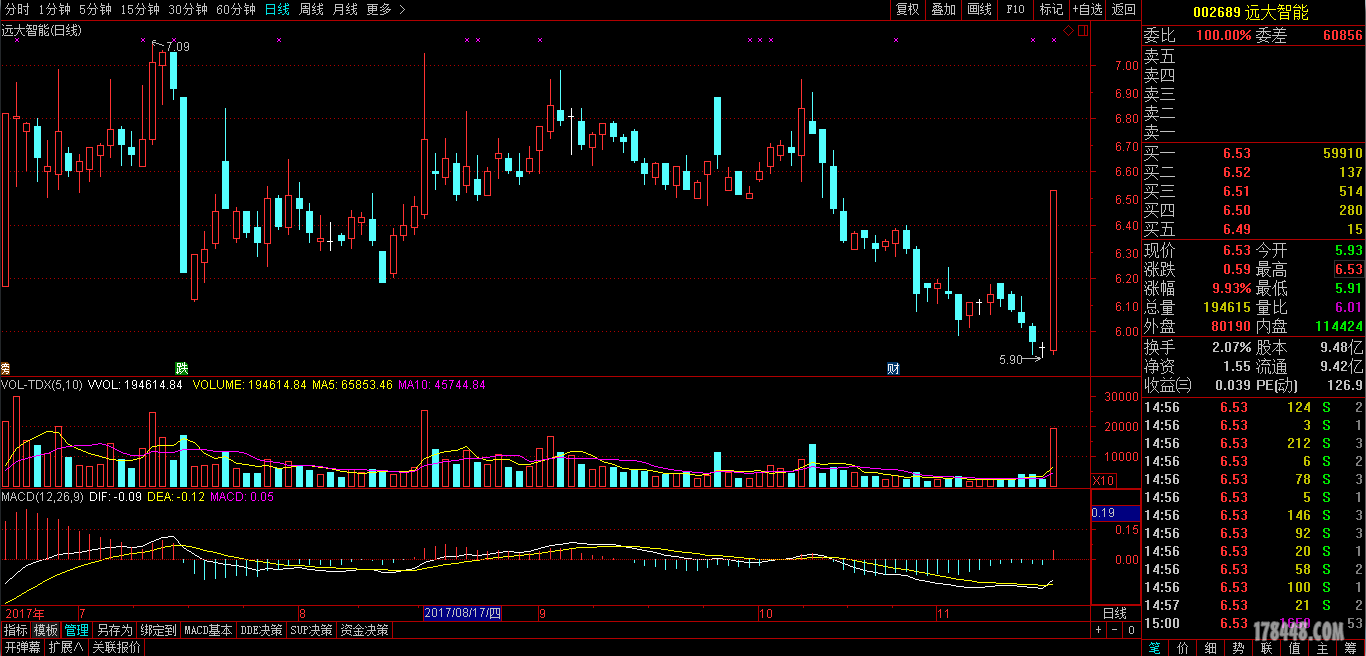Viewport: 1366px width, 656px height.
Task: Zoom in chart with the + button
Action: [x=1099, y=631]
